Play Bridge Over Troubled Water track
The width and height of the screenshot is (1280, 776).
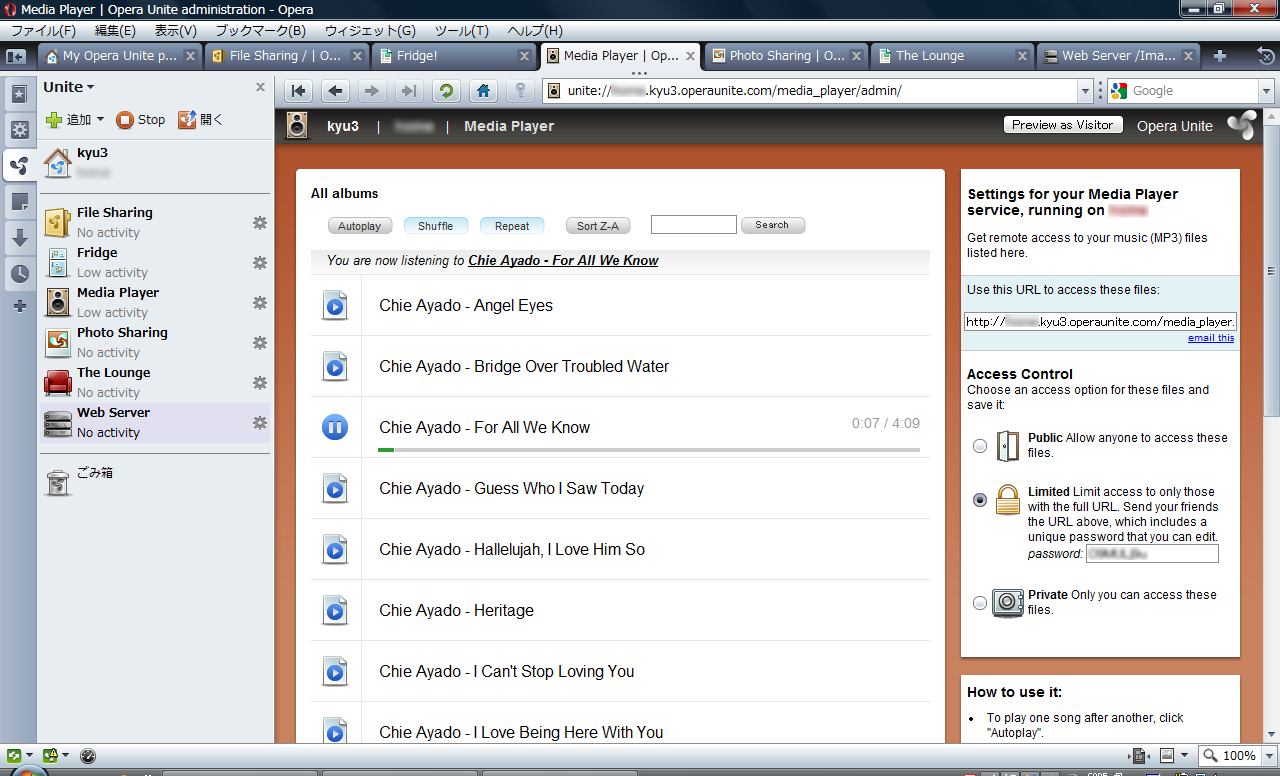click(x=335, y=366)
